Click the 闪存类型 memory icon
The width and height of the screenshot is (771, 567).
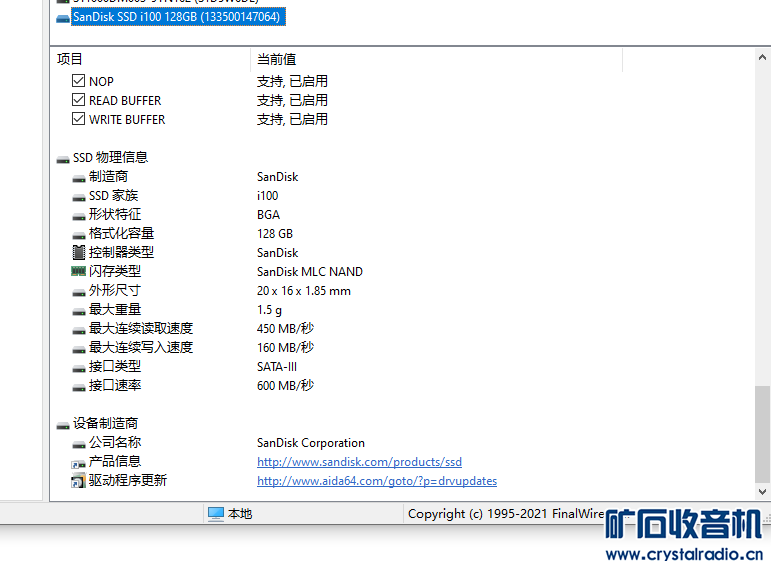[x=79, y=271]
